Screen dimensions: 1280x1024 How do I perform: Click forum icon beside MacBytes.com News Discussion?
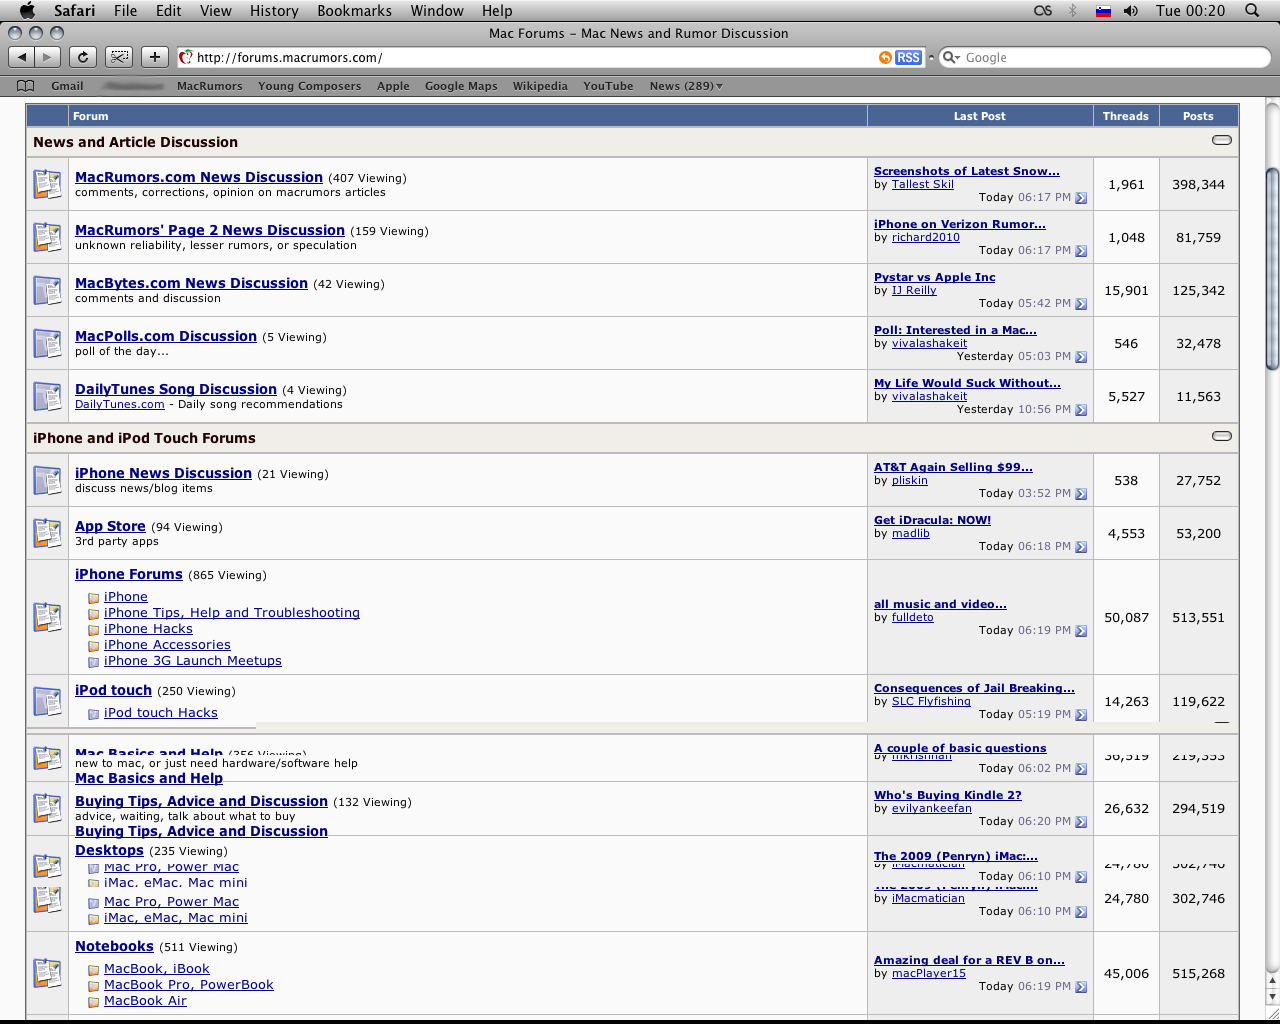pos(47,290)
